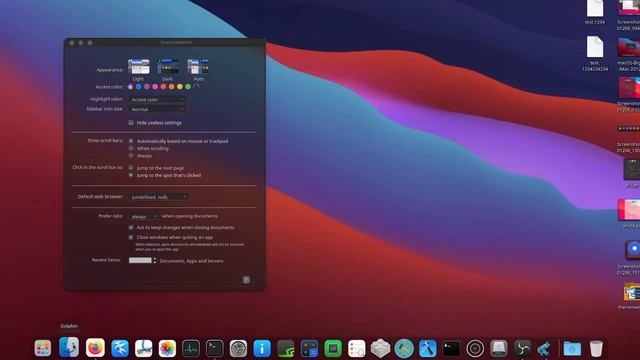640x360 pixels.
Task: Open System Preferences gear icon in dock
Action: click(238, 348)
